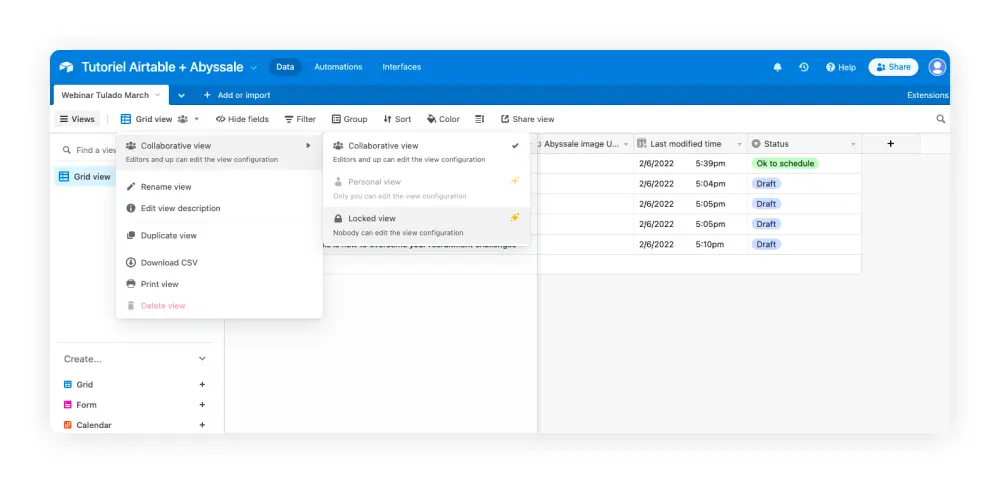Expand the base name dropdown chevron

tap(254, 68)
